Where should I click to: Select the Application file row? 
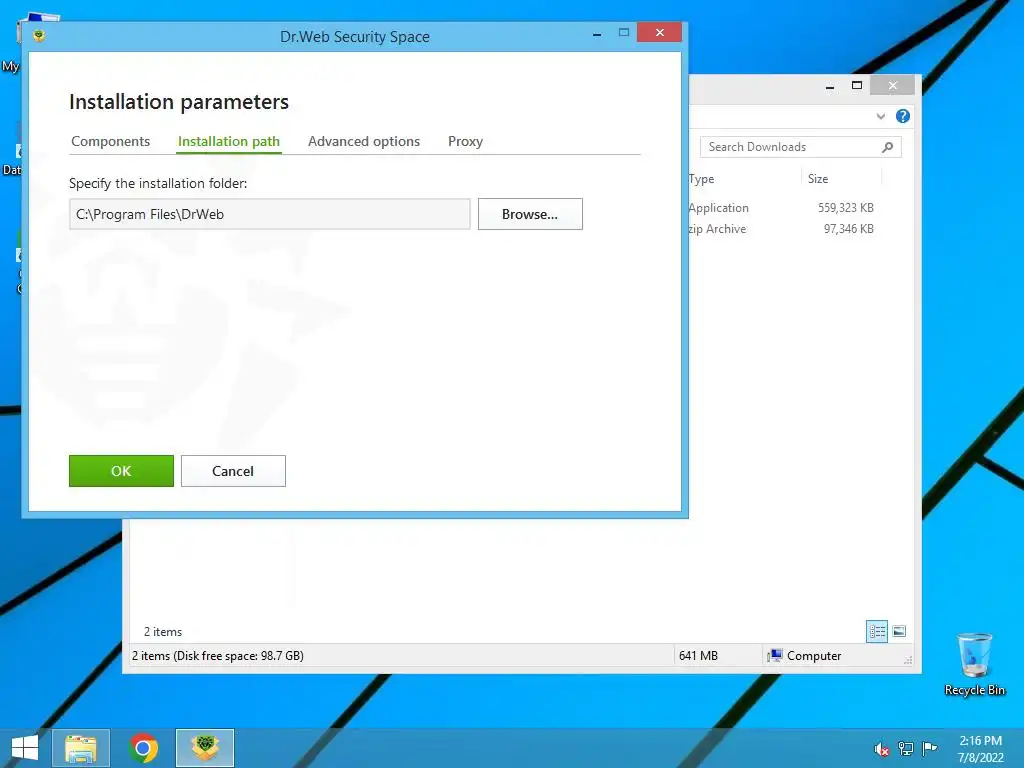(x=781, y=208)
